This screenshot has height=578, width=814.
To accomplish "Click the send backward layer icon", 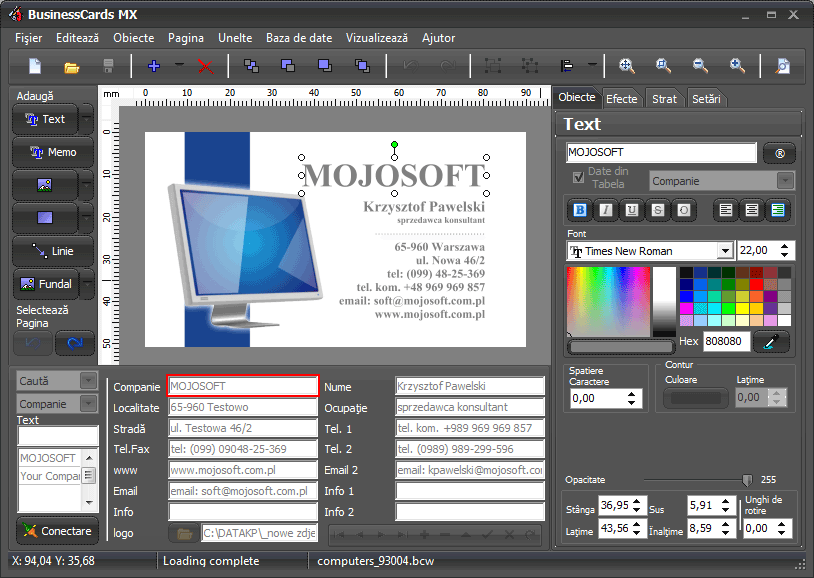I will [288, 66].
